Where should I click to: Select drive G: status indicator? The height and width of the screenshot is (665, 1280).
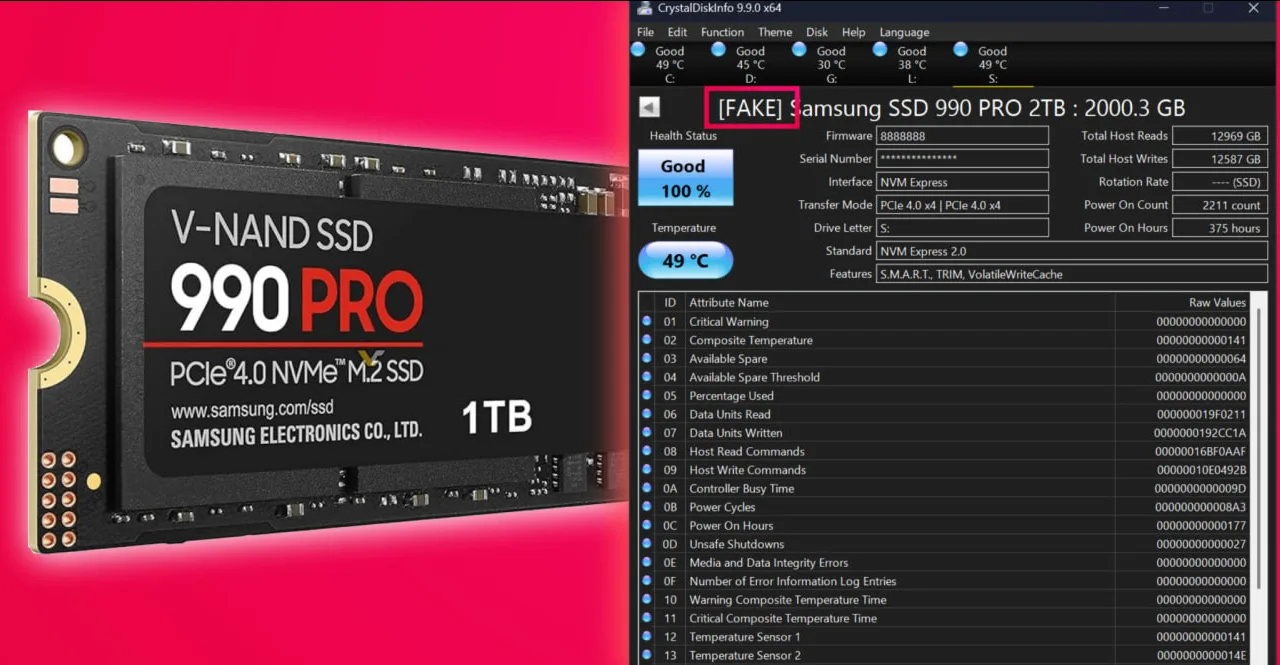(x=822, y=64)
